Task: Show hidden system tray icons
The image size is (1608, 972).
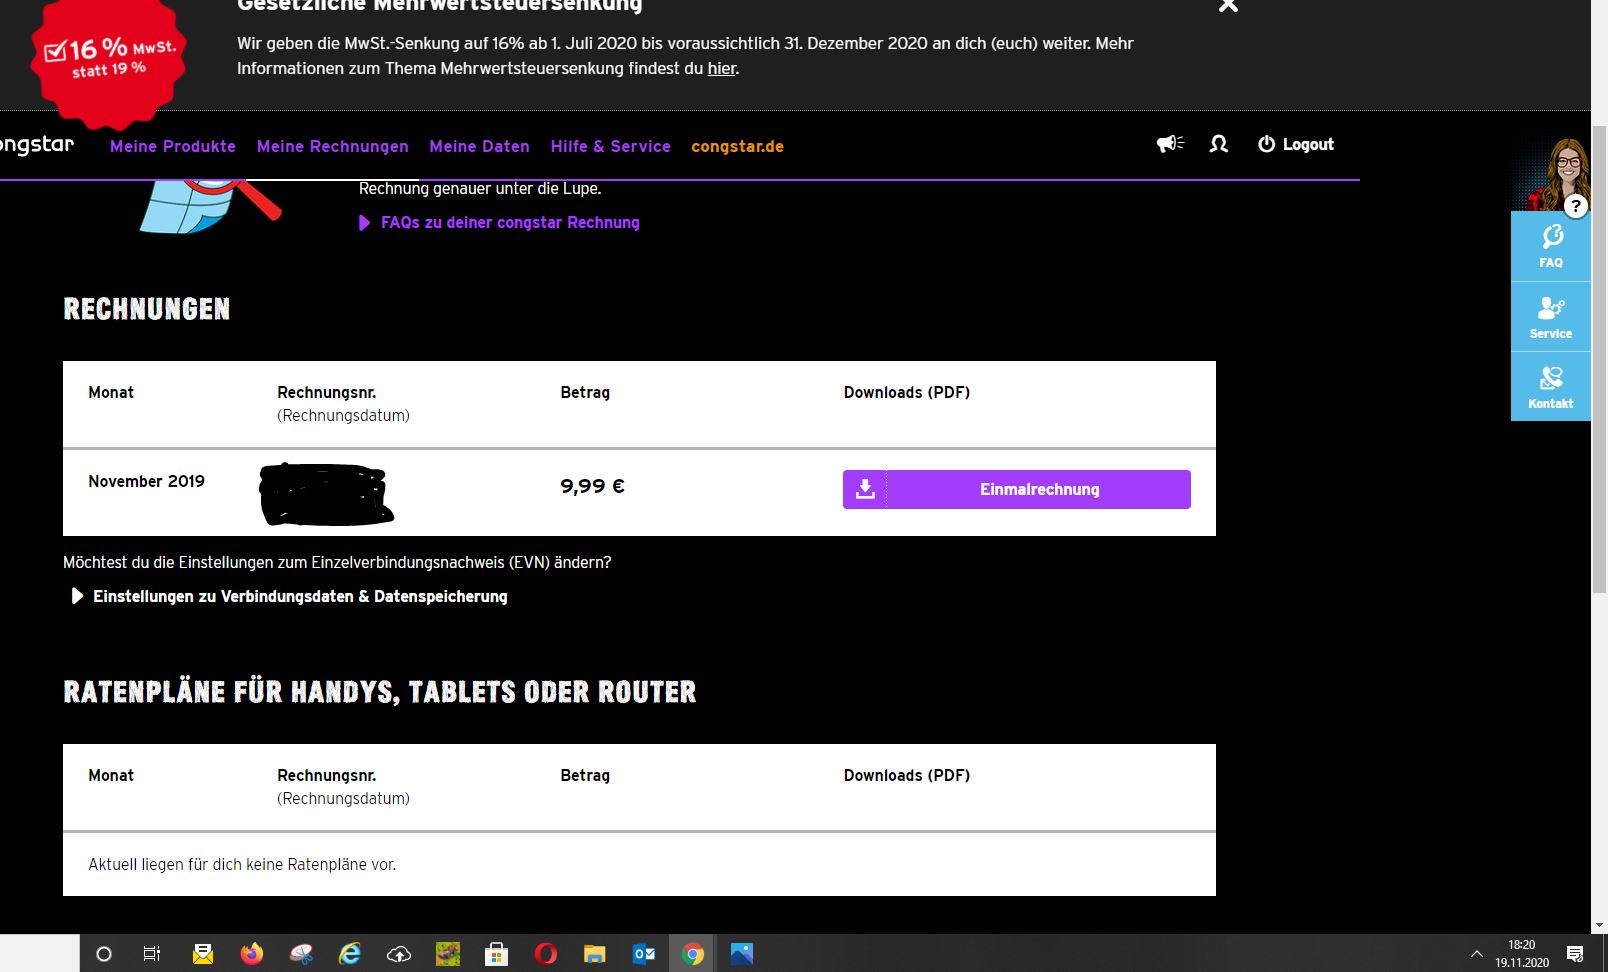Action: [1476, 954]
